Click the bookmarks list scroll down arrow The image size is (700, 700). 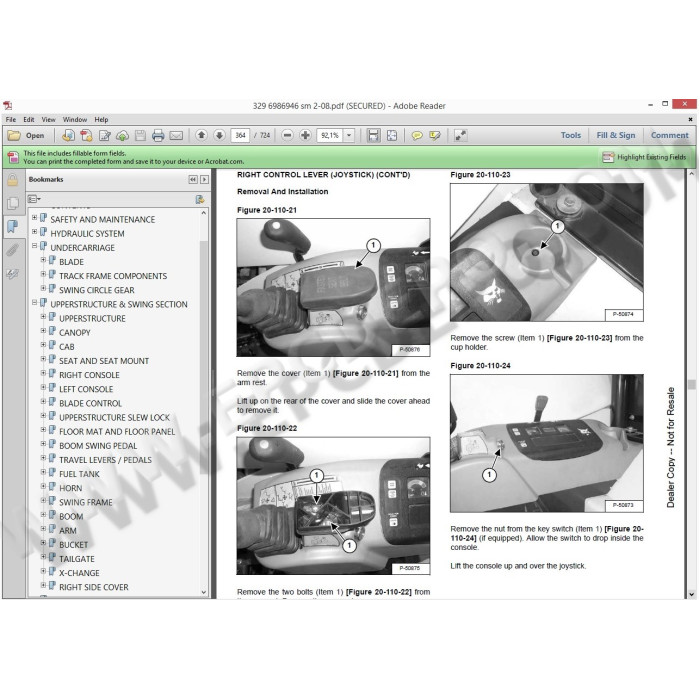coord(204,592)
